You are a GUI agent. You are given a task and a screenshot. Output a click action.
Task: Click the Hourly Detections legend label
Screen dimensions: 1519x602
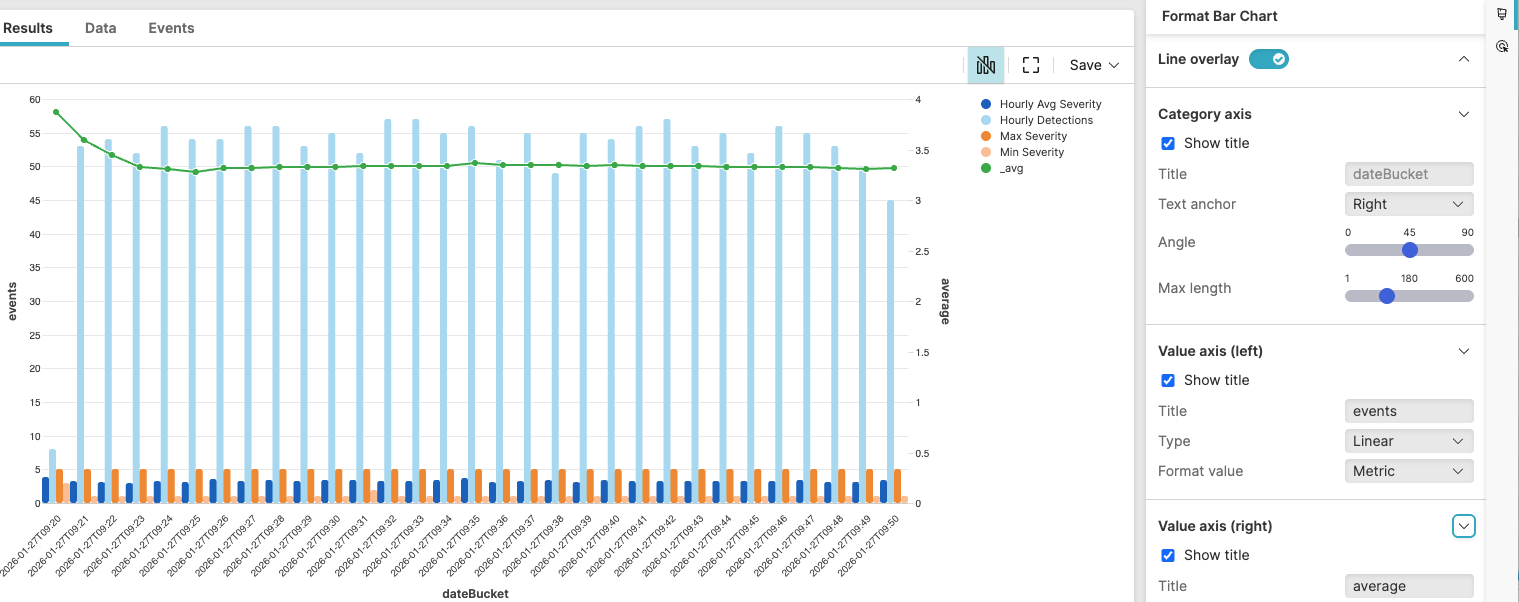pyautogui.click(x=1048, y=119)
